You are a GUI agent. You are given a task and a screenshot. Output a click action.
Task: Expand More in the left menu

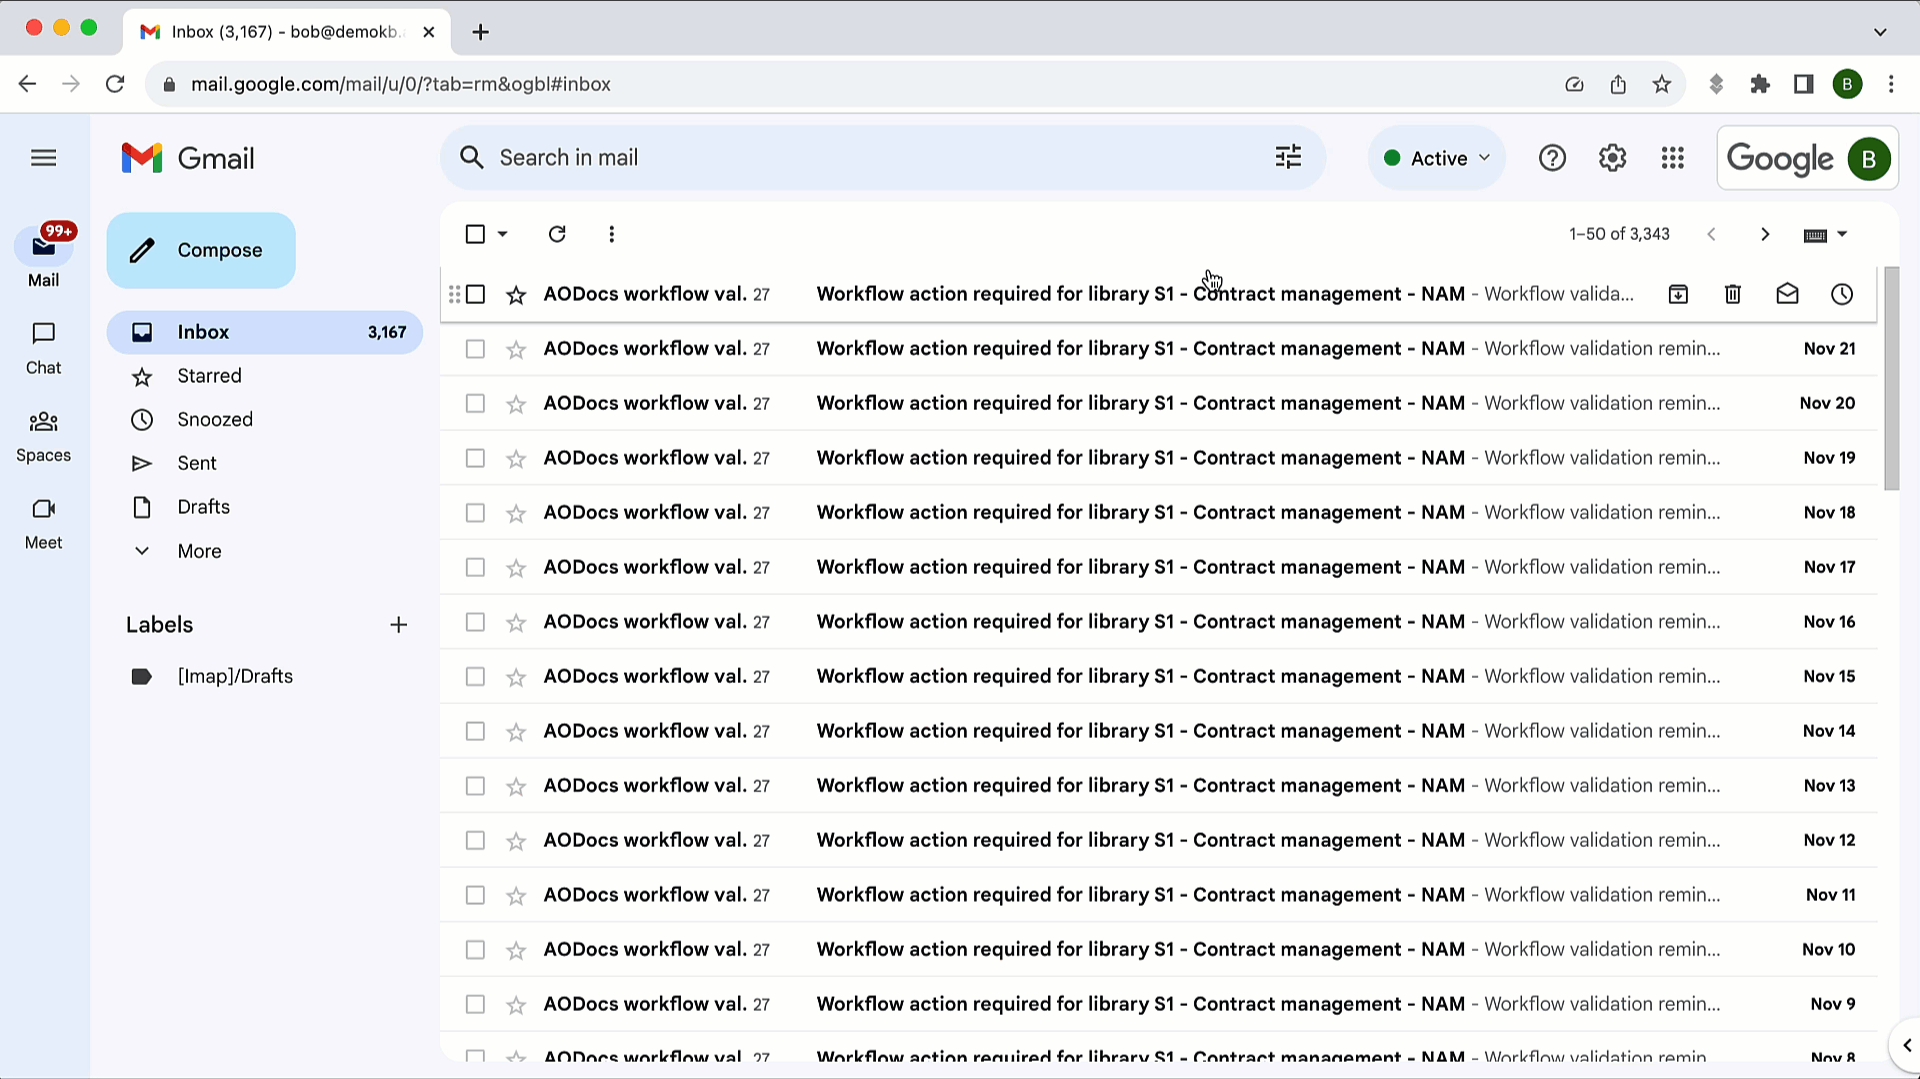(199, 551)
